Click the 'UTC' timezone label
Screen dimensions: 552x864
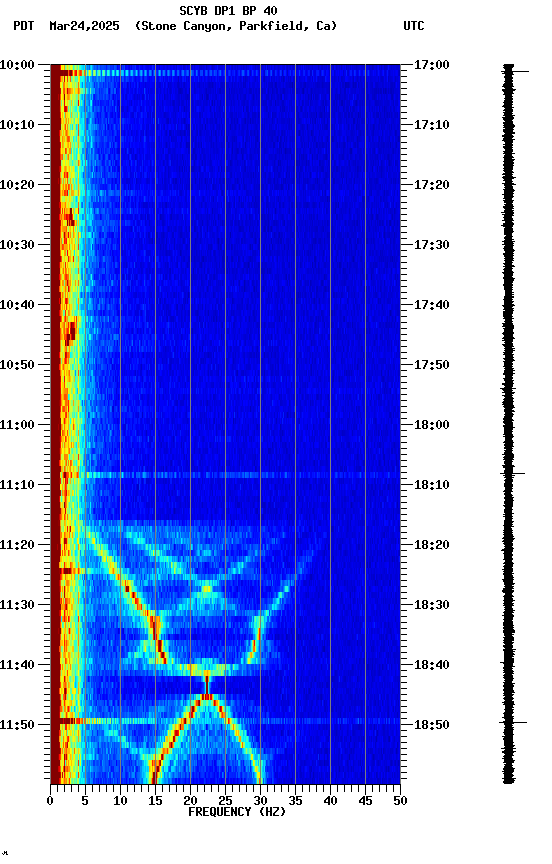click(x=414, y=26)
